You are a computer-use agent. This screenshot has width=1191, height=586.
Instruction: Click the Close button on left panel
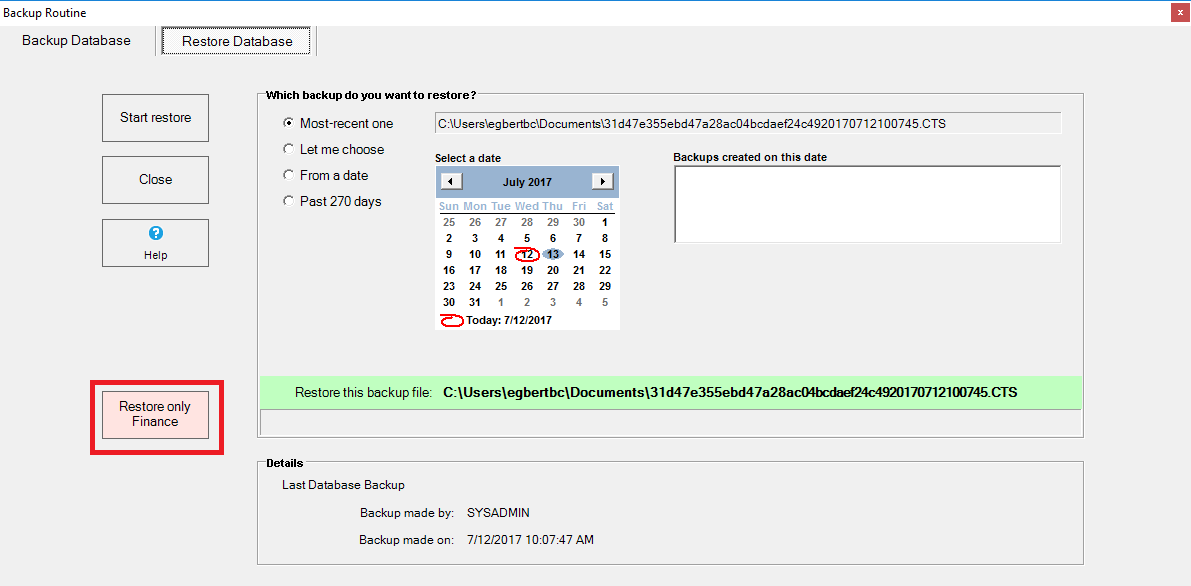[x=155, y=180]
